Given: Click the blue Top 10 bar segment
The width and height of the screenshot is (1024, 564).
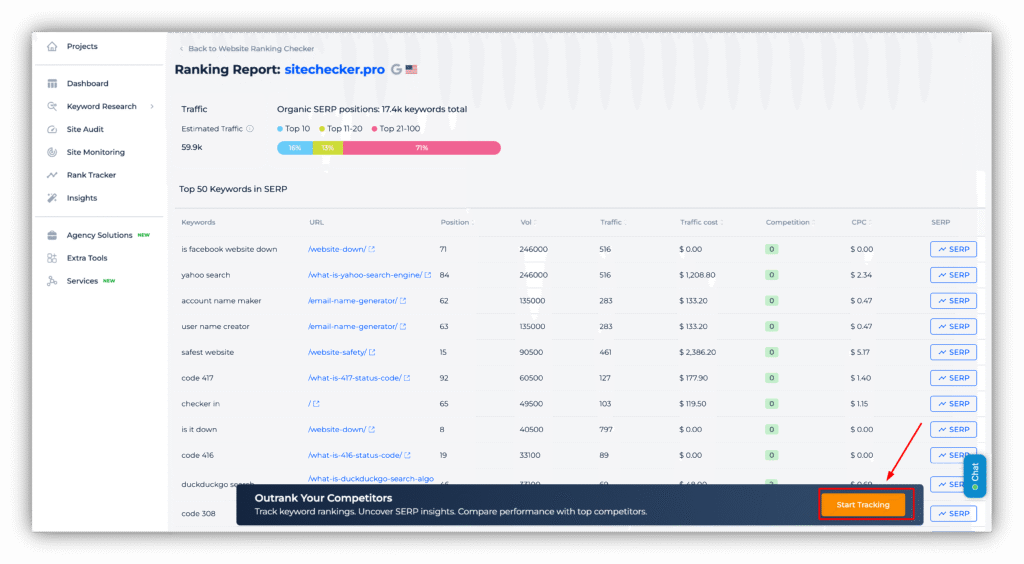Looking at the screenshot, I should tap(295, 148).
